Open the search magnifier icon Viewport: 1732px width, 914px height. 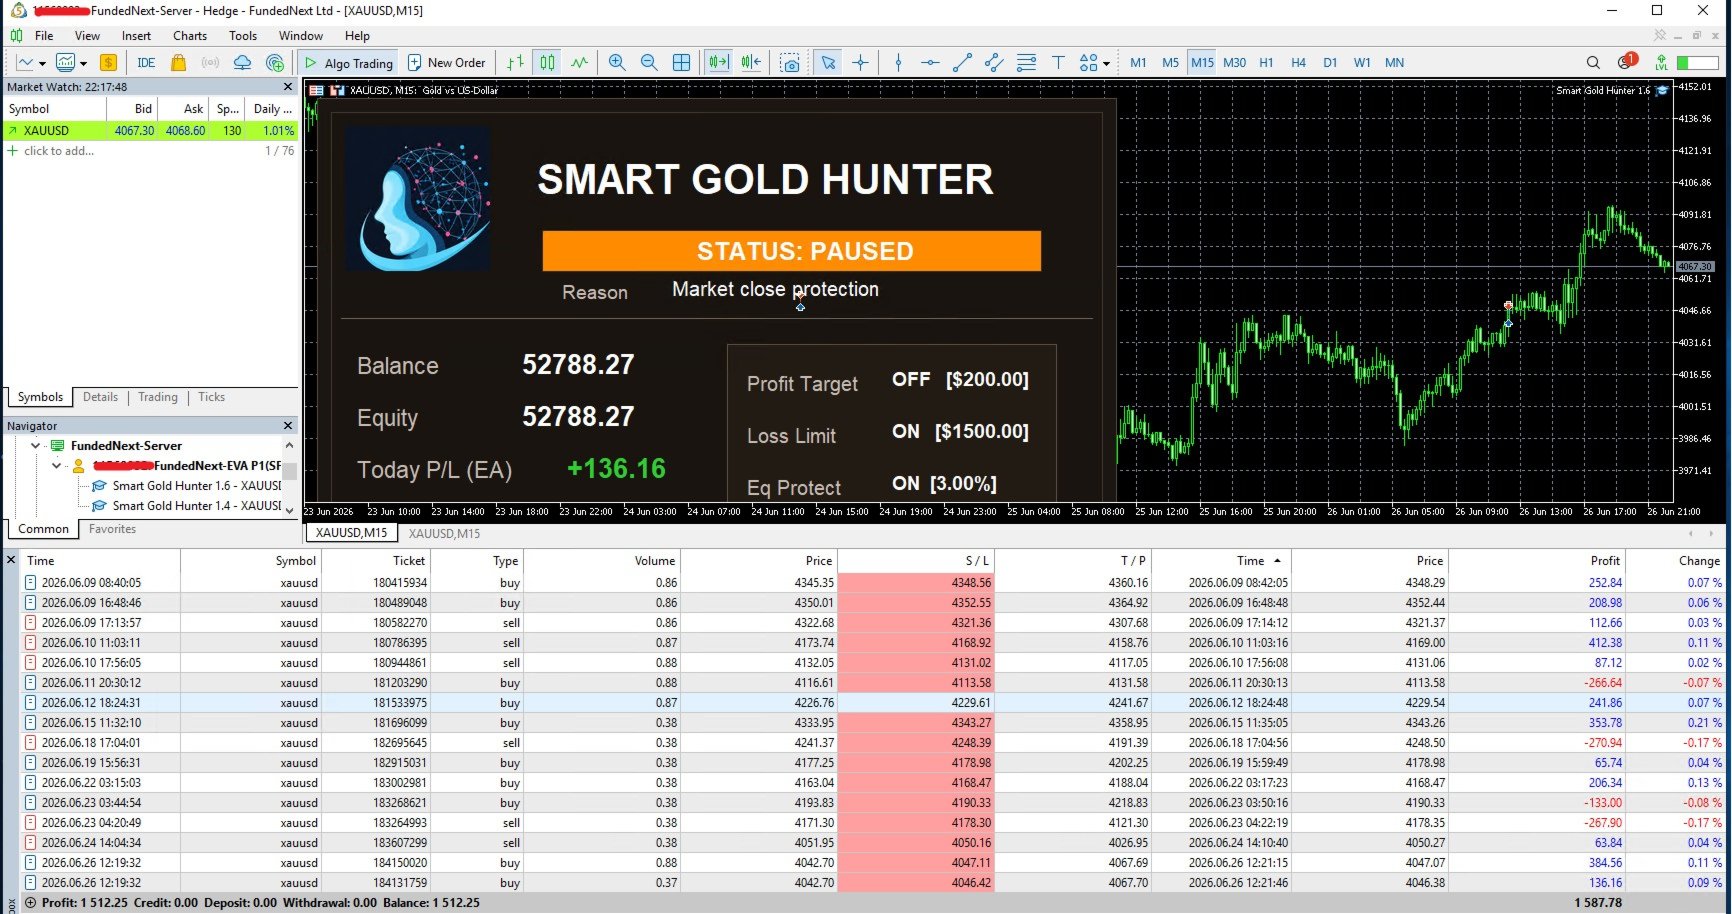click(x=1593, y=62)
